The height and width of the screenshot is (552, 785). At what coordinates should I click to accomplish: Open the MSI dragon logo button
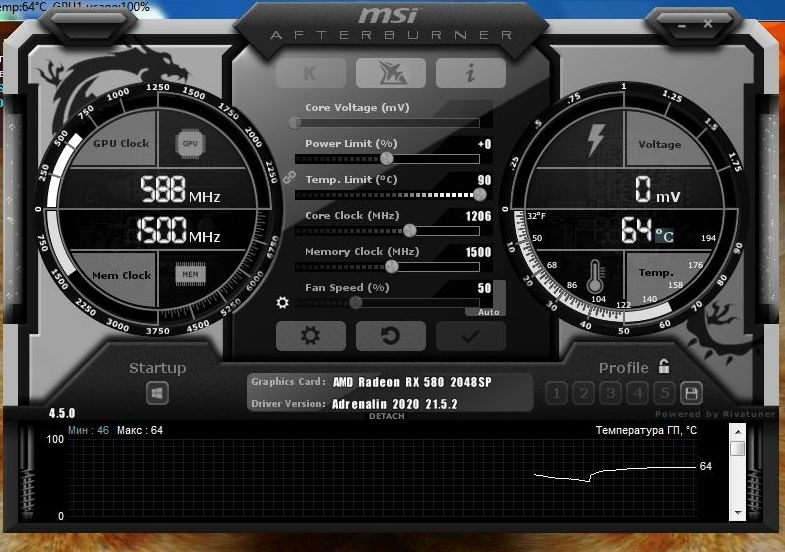[x=390, y=73]
